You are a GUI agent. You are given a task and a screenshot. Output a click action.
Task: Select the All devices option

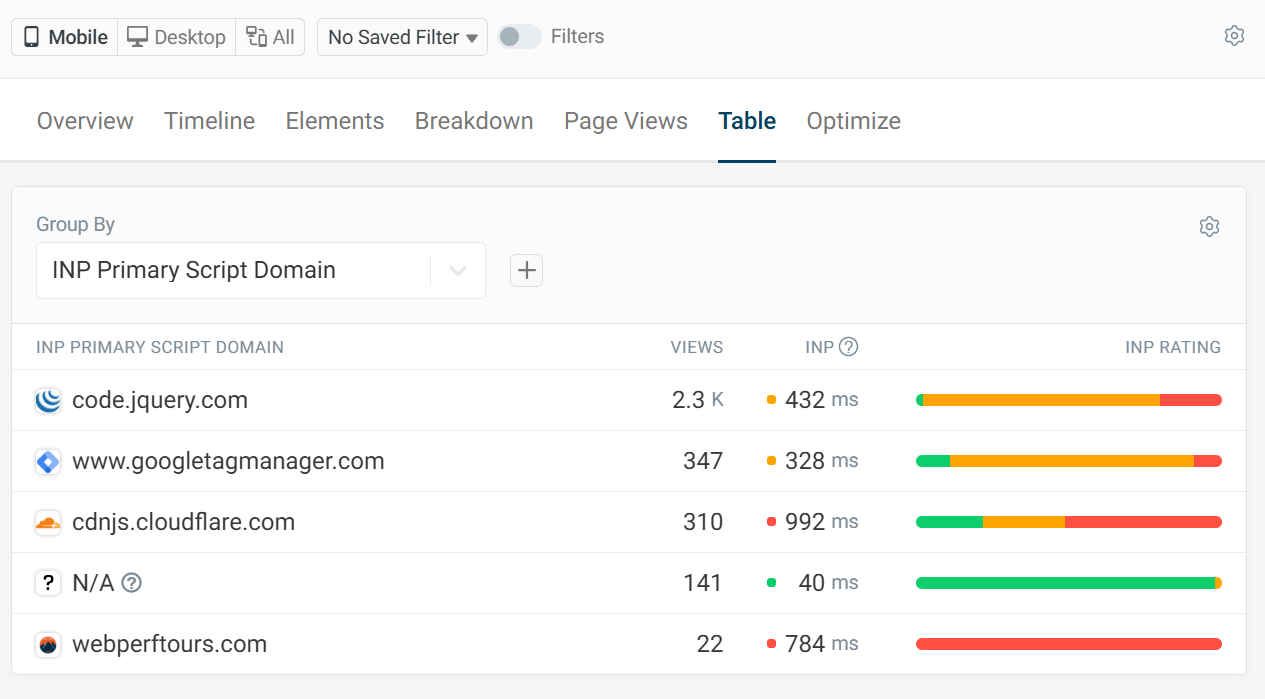click(270, 36)
